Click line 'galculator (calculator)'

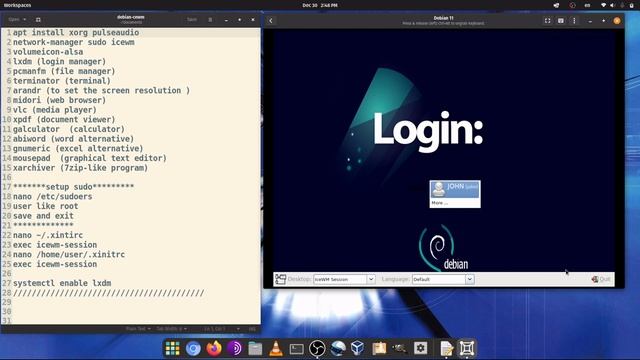coord(69,129)
